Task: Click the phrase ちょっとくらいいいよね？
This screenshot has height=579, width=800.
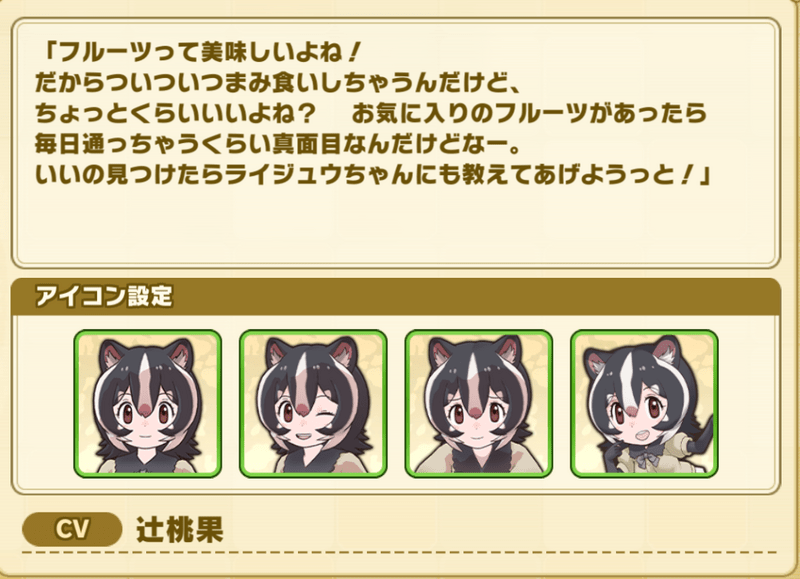Action: tap(177, 114)
